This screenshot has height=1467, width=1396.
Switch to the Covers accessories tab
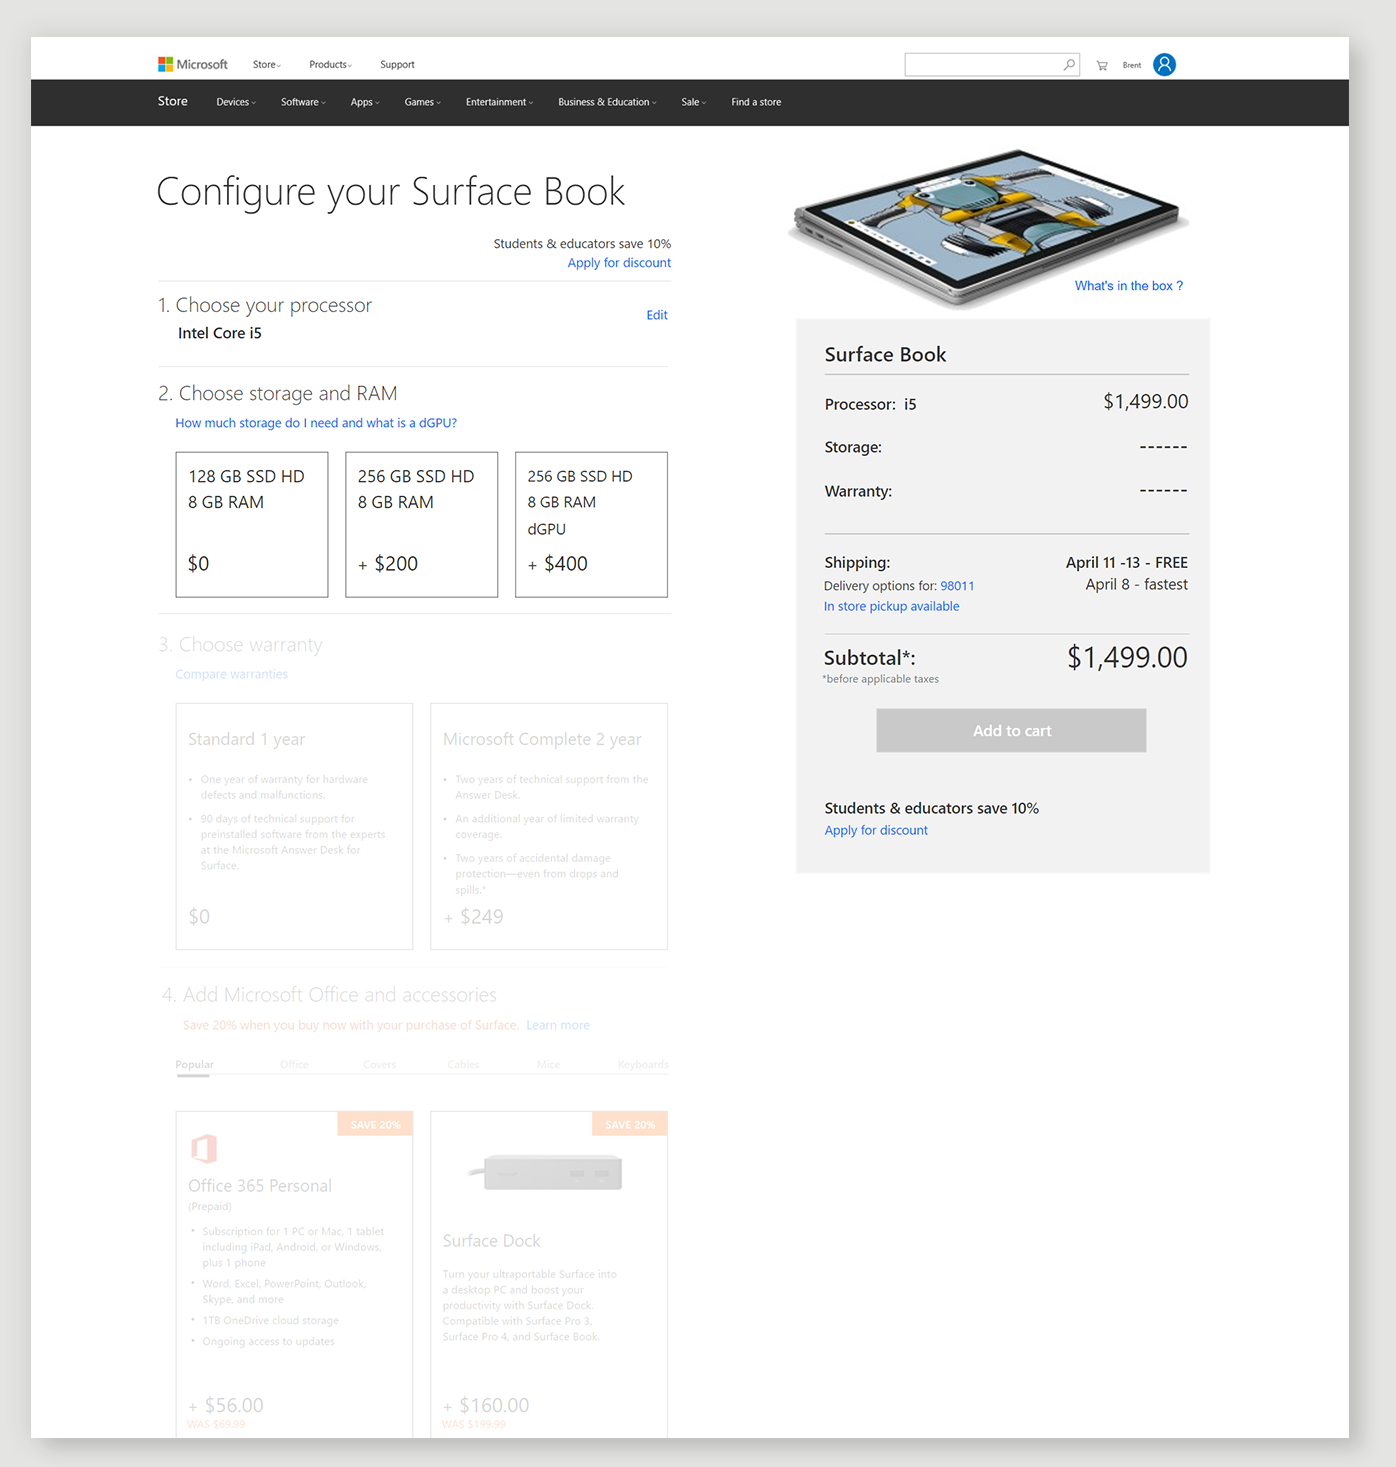click(379, 1065)
